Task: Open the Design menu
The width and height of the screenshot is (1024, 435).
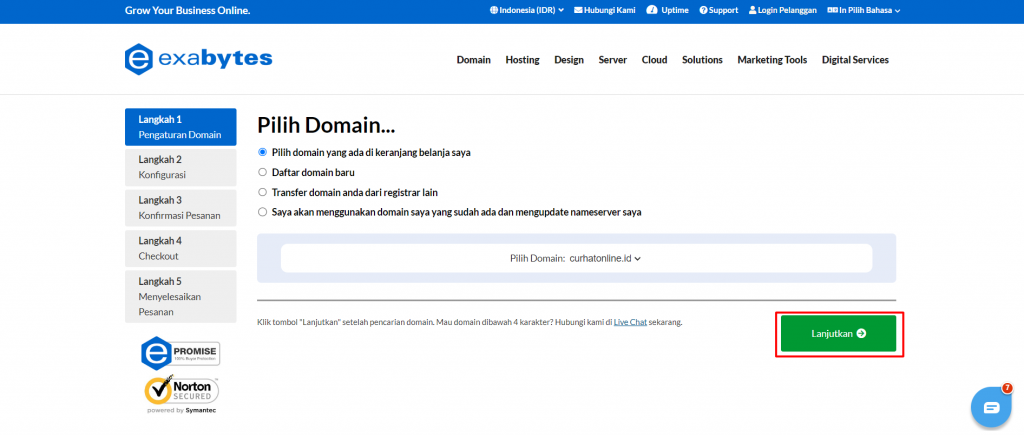Action: click(569, 60)
